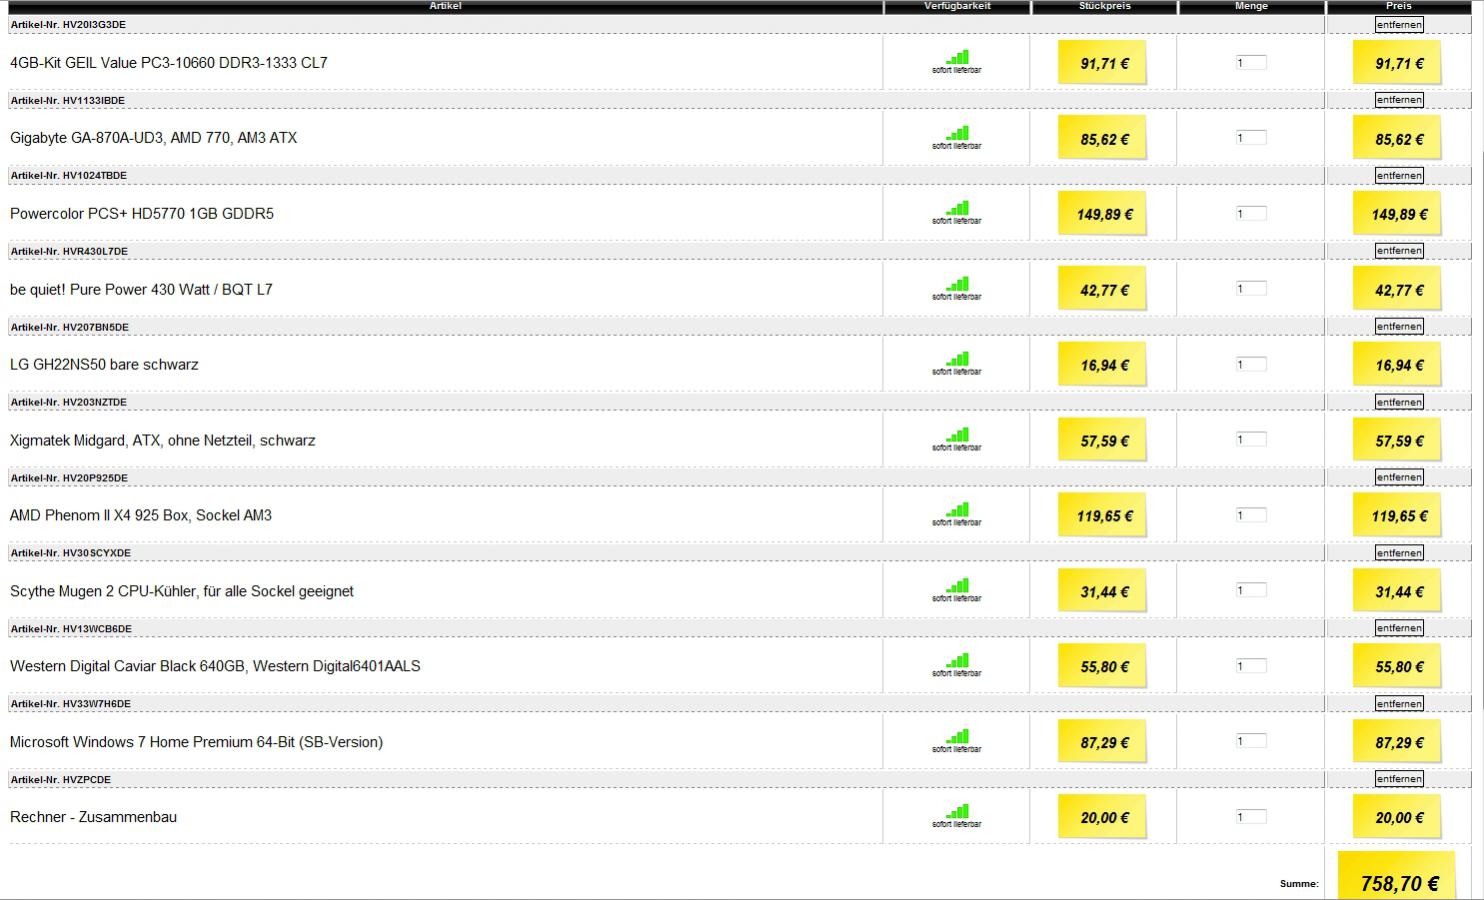Remove the Scythe Mugen 2 cooler via entfernen
Viewport: 1484px width, 900px height.
[x=1399, y=553]
